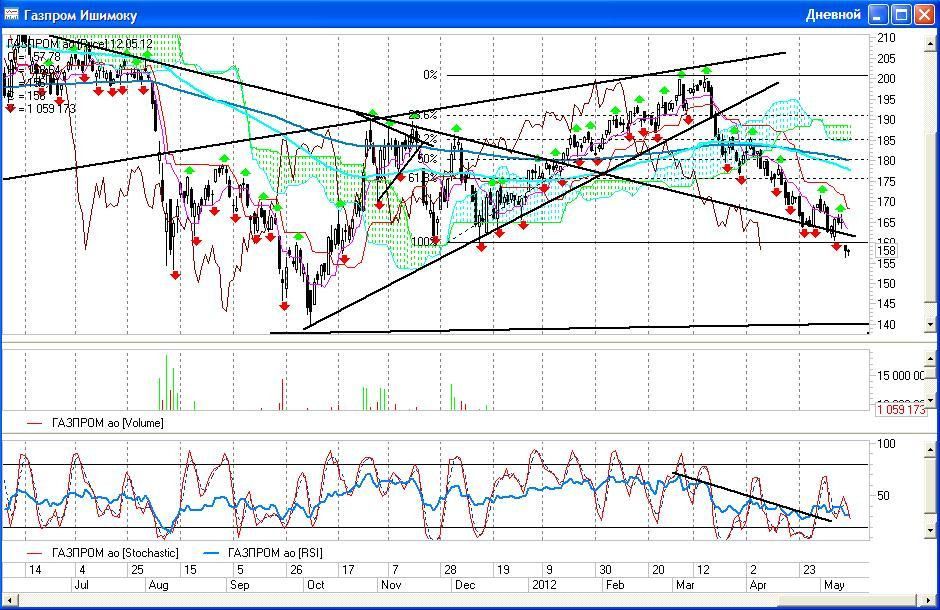
Task: Click the Fibonacci 61.8% level label
Action: tap(423, 178)
